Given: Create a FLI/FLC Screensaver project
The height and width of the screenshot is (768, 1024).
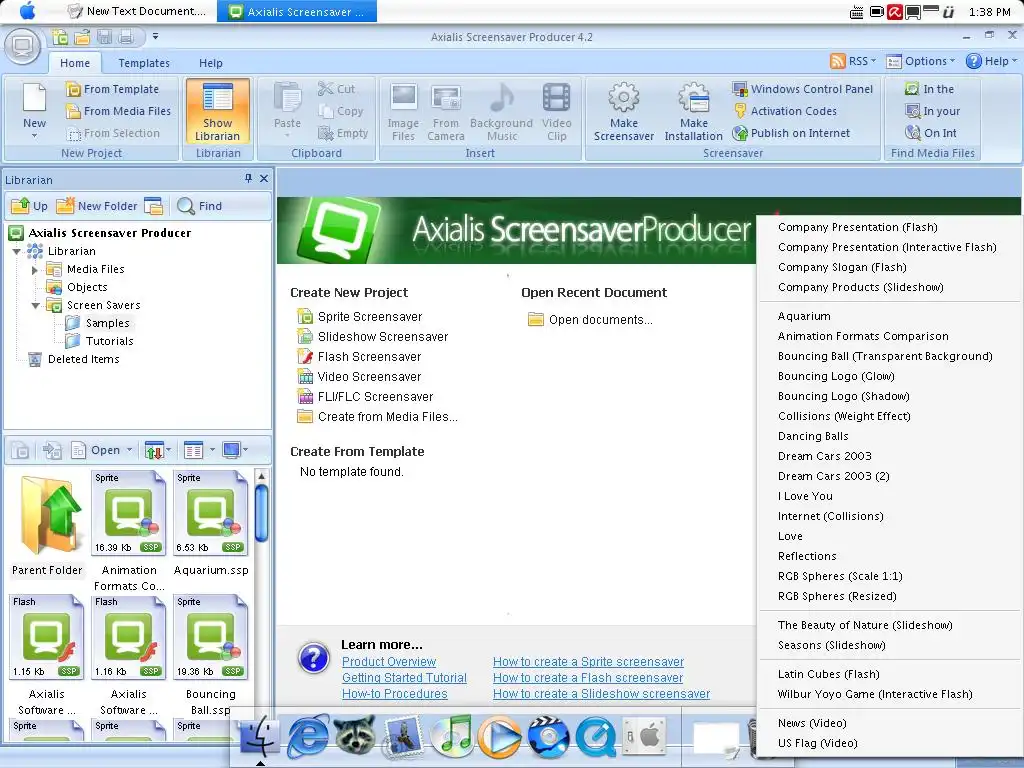Looking at the screenshot, I should [x=375, y=397].
